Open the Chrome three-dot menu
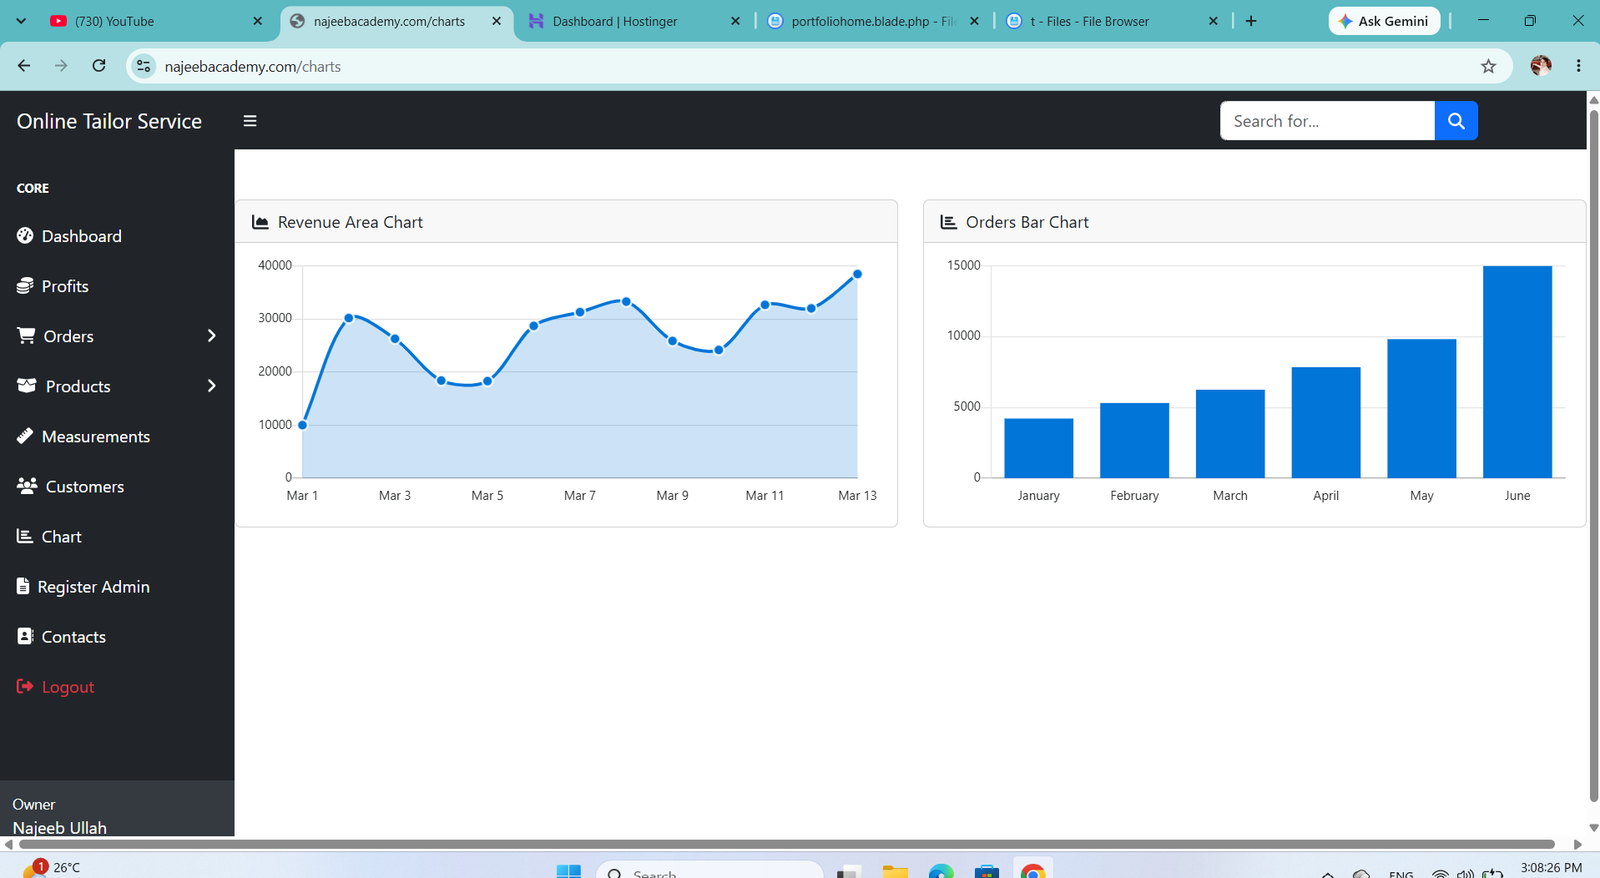Image resolution: width=1600 pixels, height=878 pixels. tap(1579, 66)
